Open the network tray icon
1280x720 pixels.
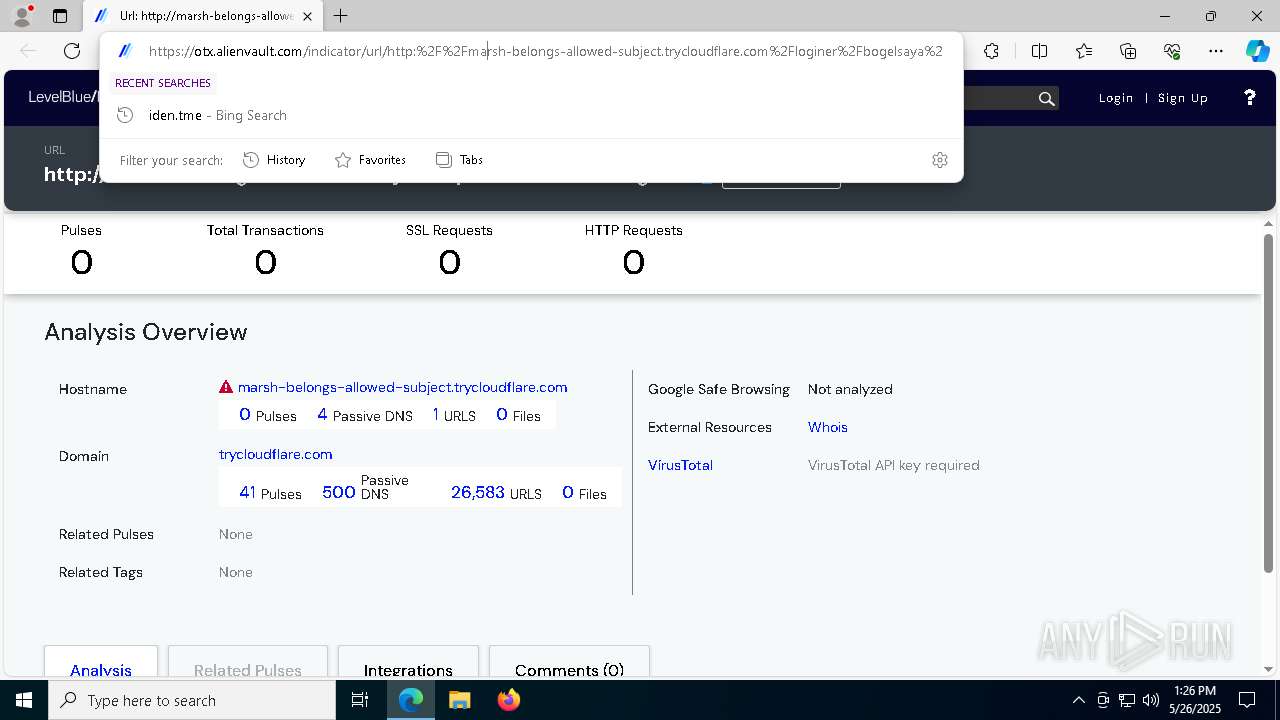pos(1127,700)
